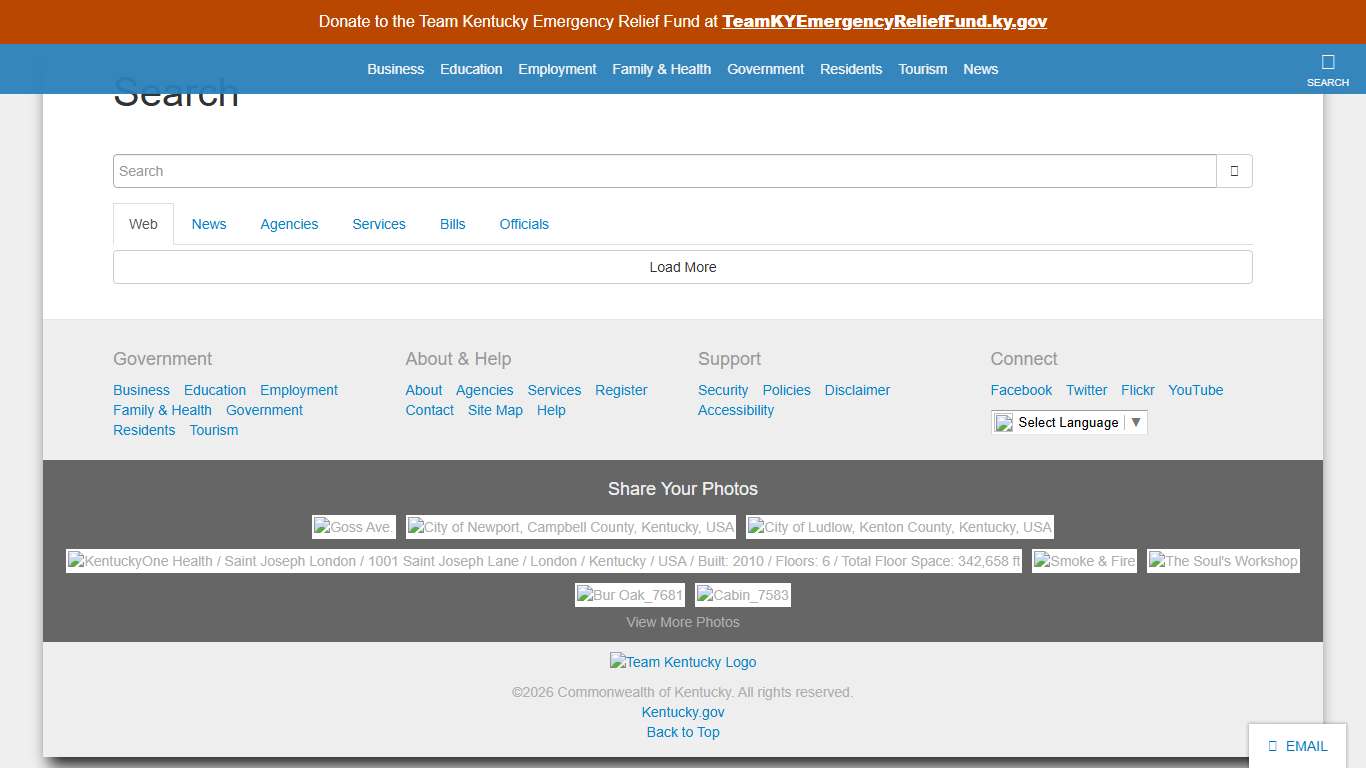Open the Tourism menu in the top navigation
Image resolution: width=1366 pixels, height=768 pixels.
coord(922,69)
